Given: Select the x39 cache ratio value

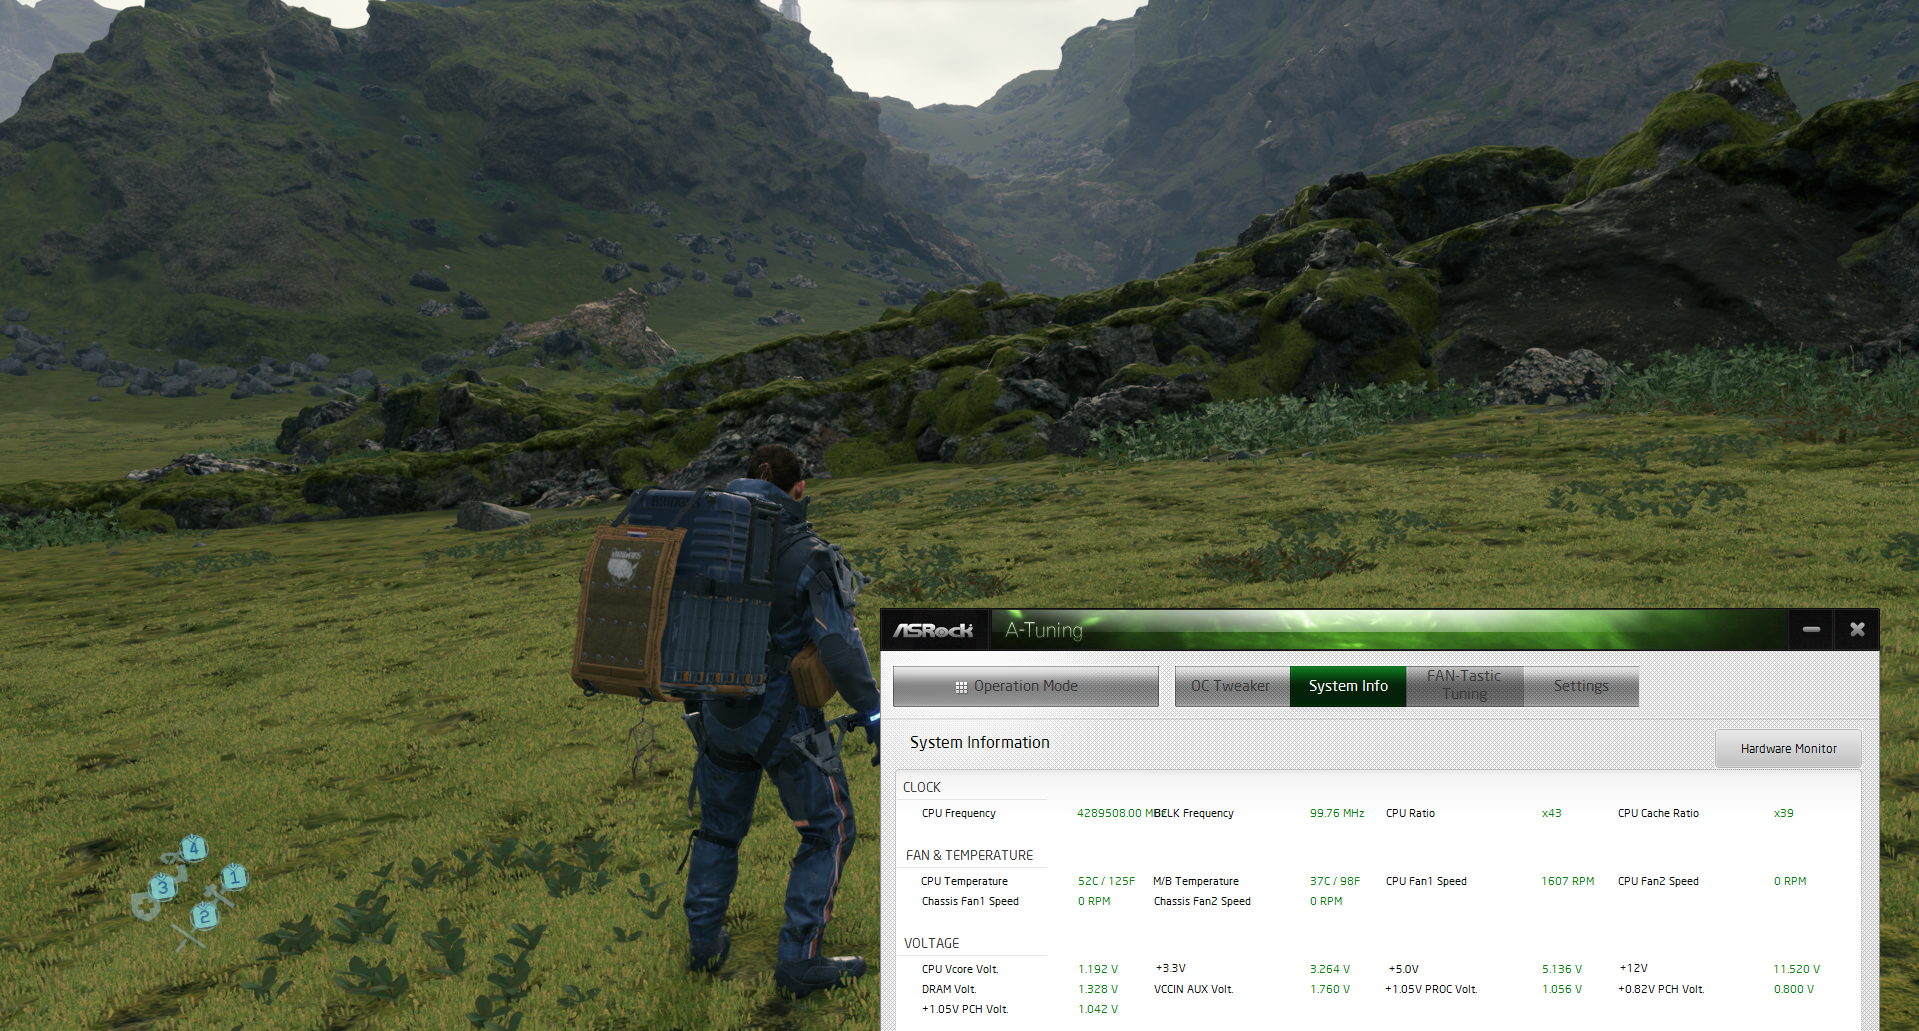Looking at the screenshot, I should click(1783, 813).
